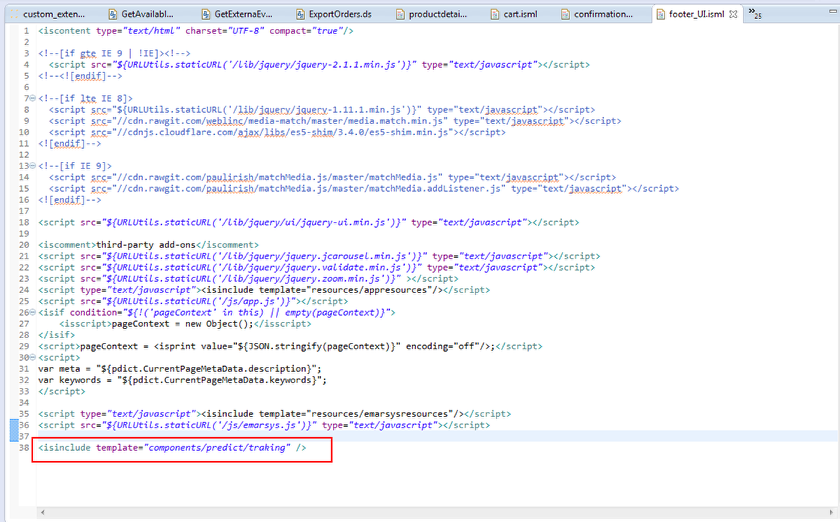The image size is (840, 522).
Task: Open the productdetai... editor tab
Action: coord(432,14)
